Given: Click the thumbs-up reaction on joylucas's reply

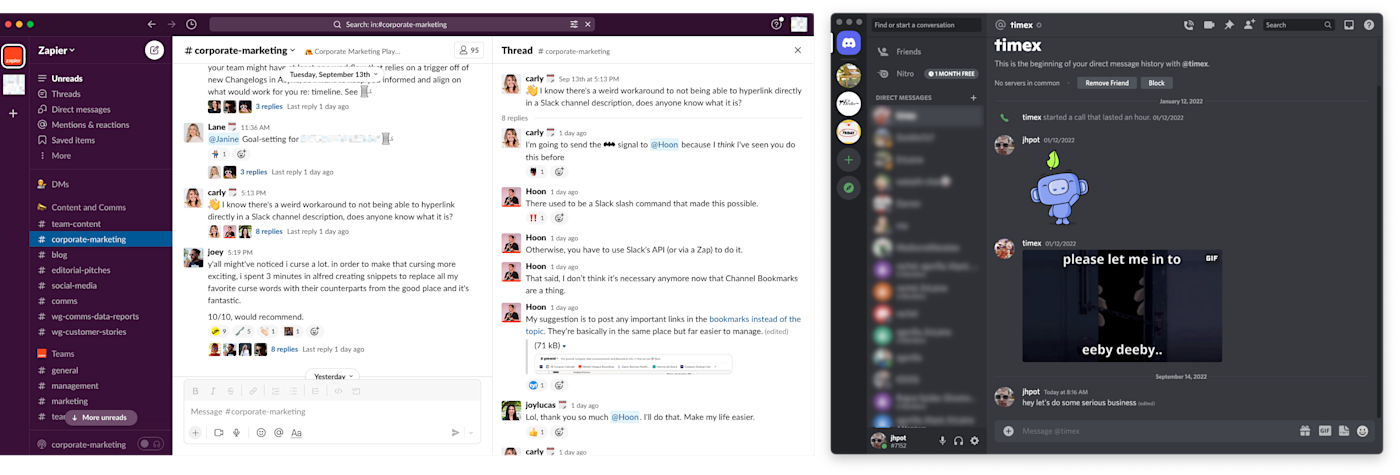Looking at the screenshot, I should (x=536, y=432).
